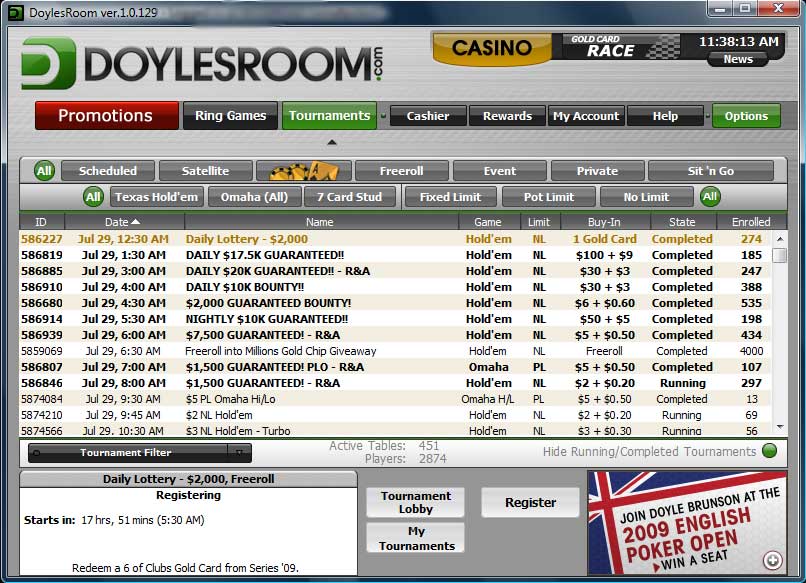Open the Promotions tab

click(106, 116)
